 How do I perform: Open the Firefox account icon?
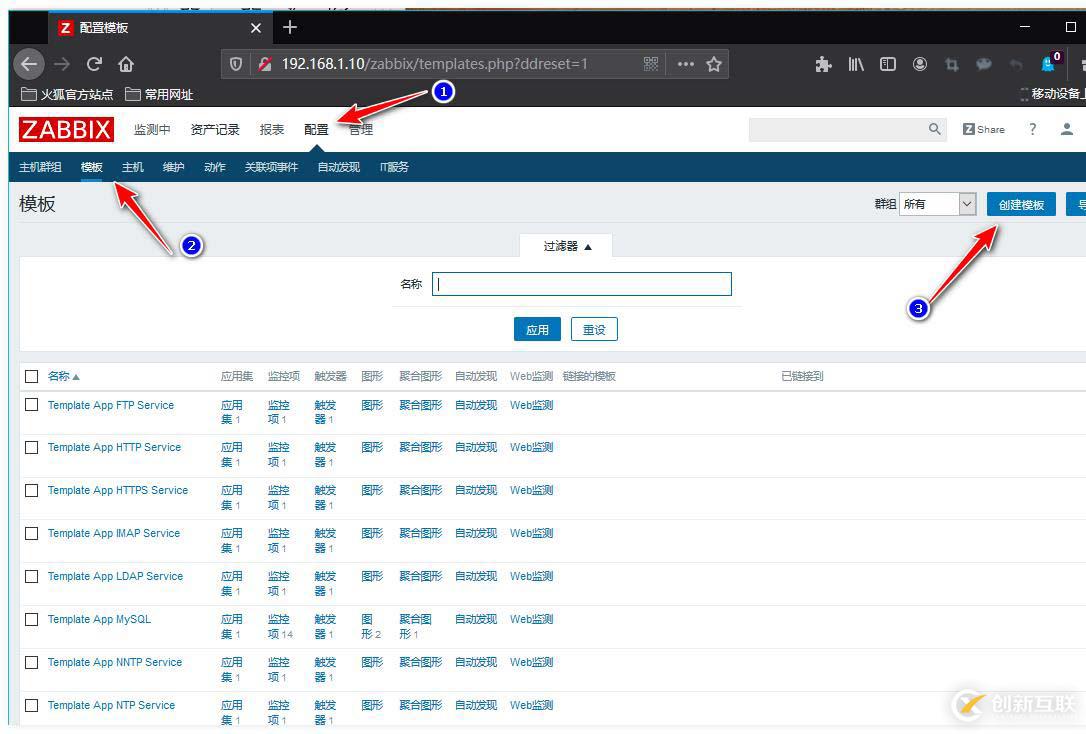pyautogui.click(x=920, y=64)
